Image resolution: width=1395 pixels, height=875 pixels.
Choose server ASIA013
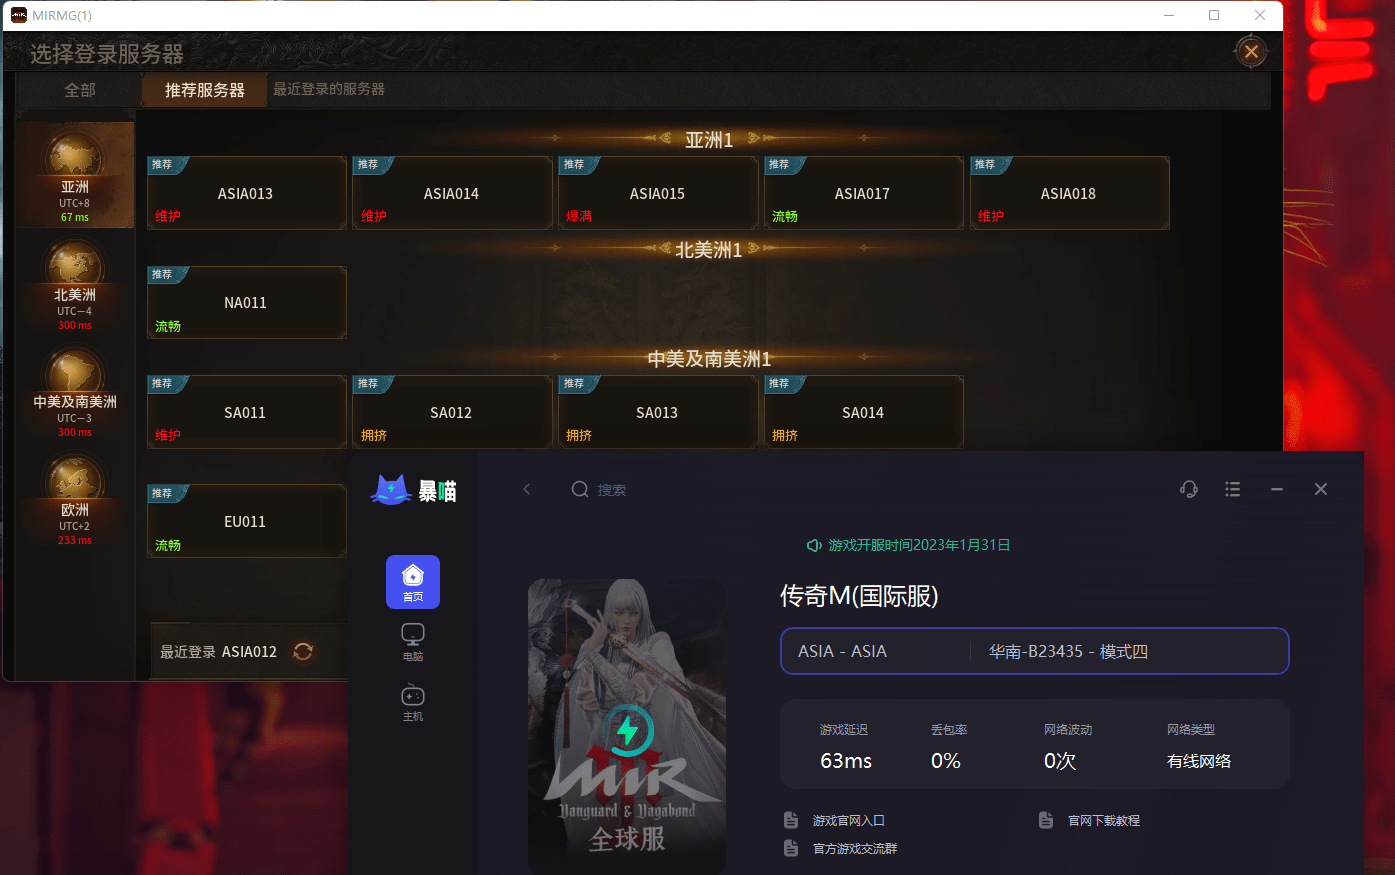click(x=247, y=193)
